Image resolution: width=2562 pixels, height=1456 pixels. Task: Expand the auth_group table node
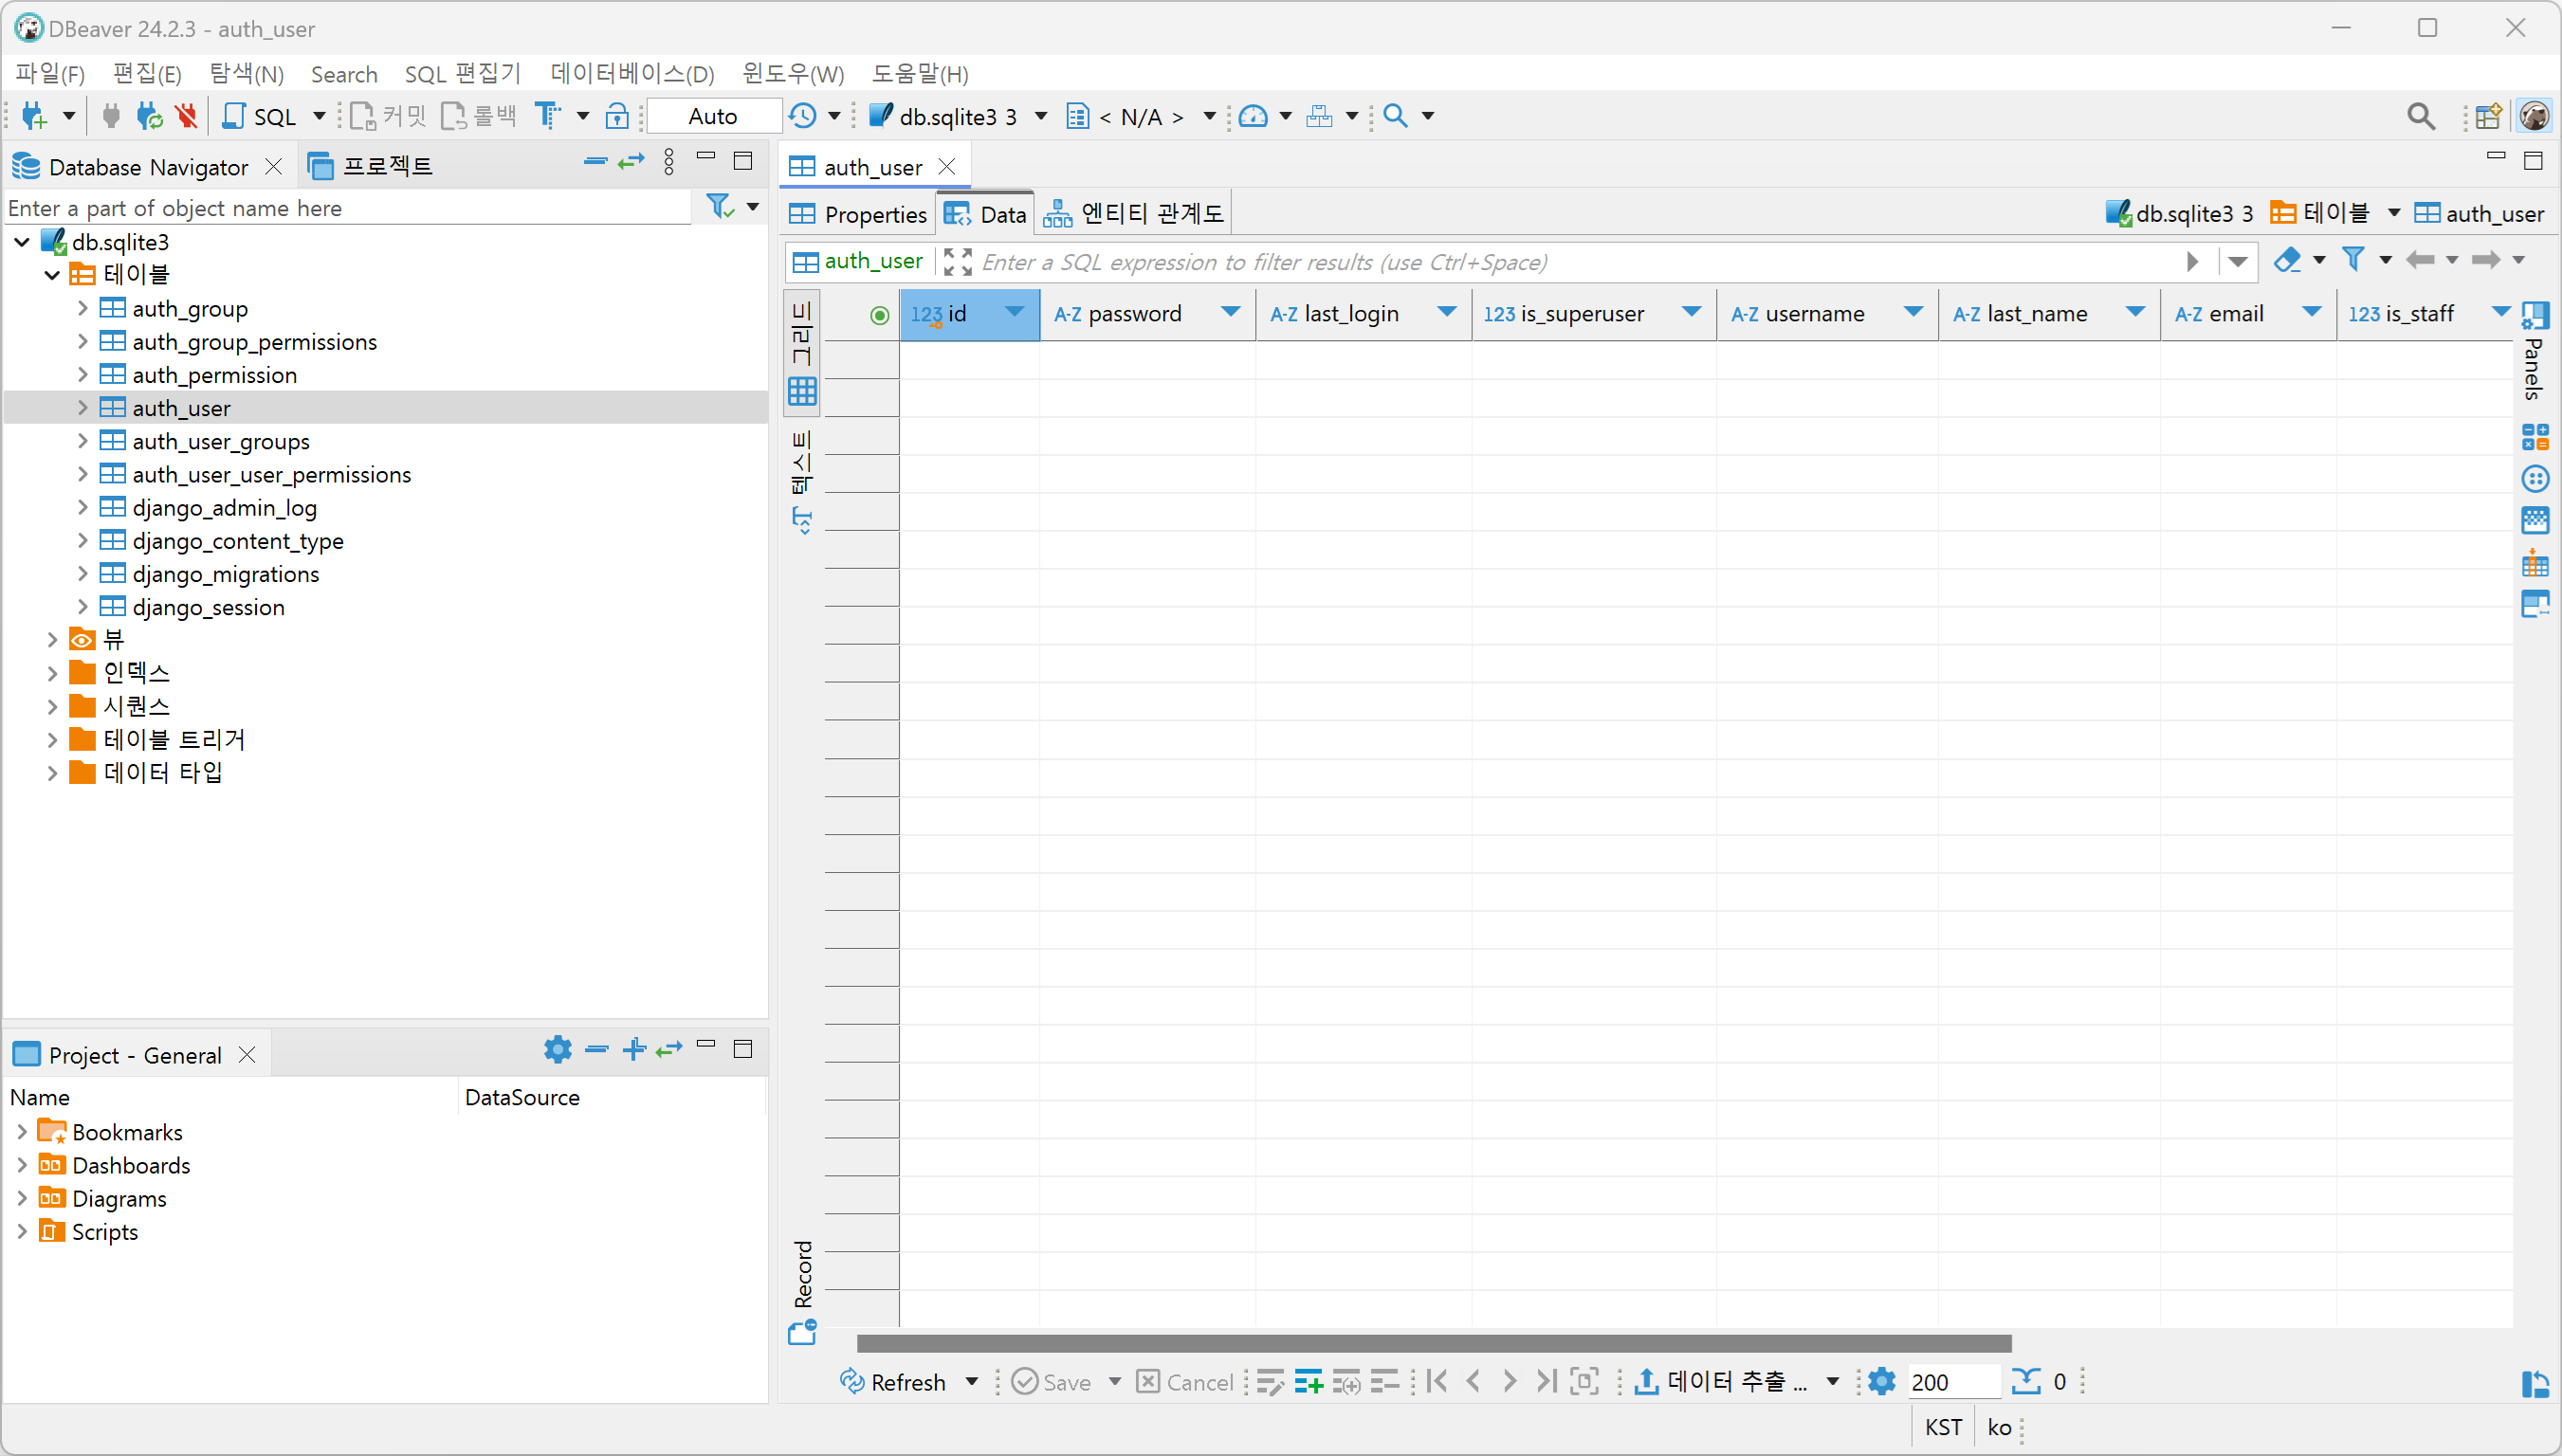pos(83,308)
